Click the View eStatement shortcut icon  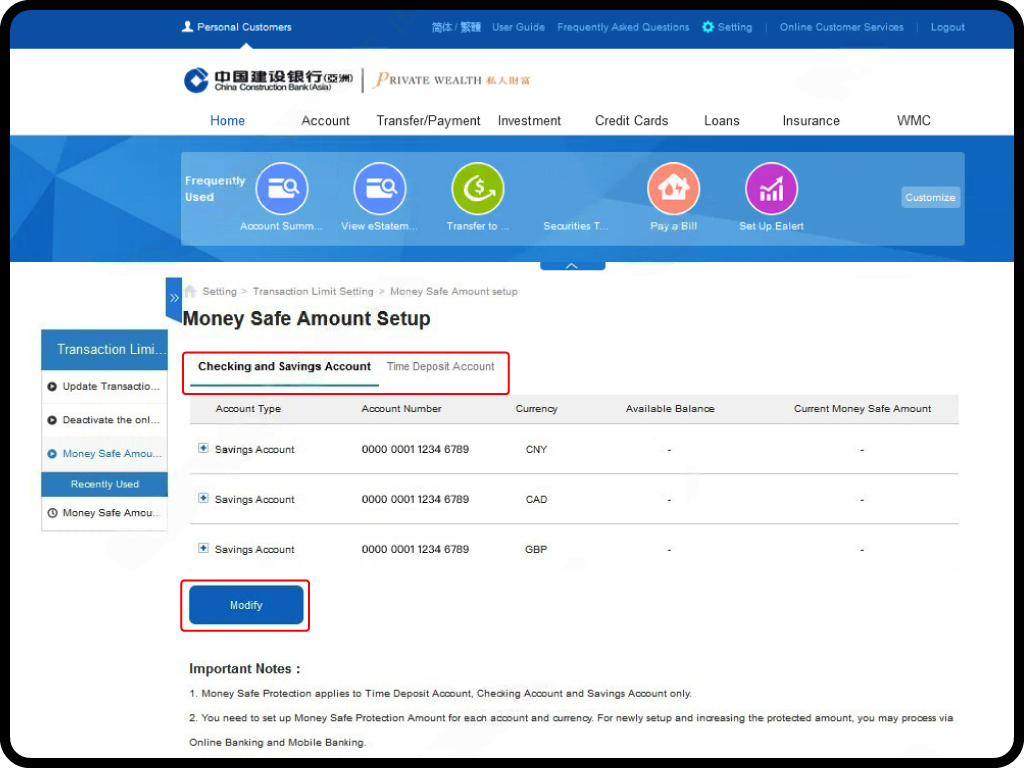[380, 189]
